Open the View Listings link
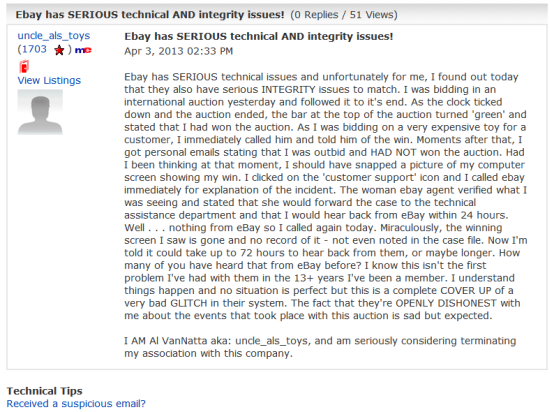The width and height of the screenshot is (550, 412). (x=49, y=80)
